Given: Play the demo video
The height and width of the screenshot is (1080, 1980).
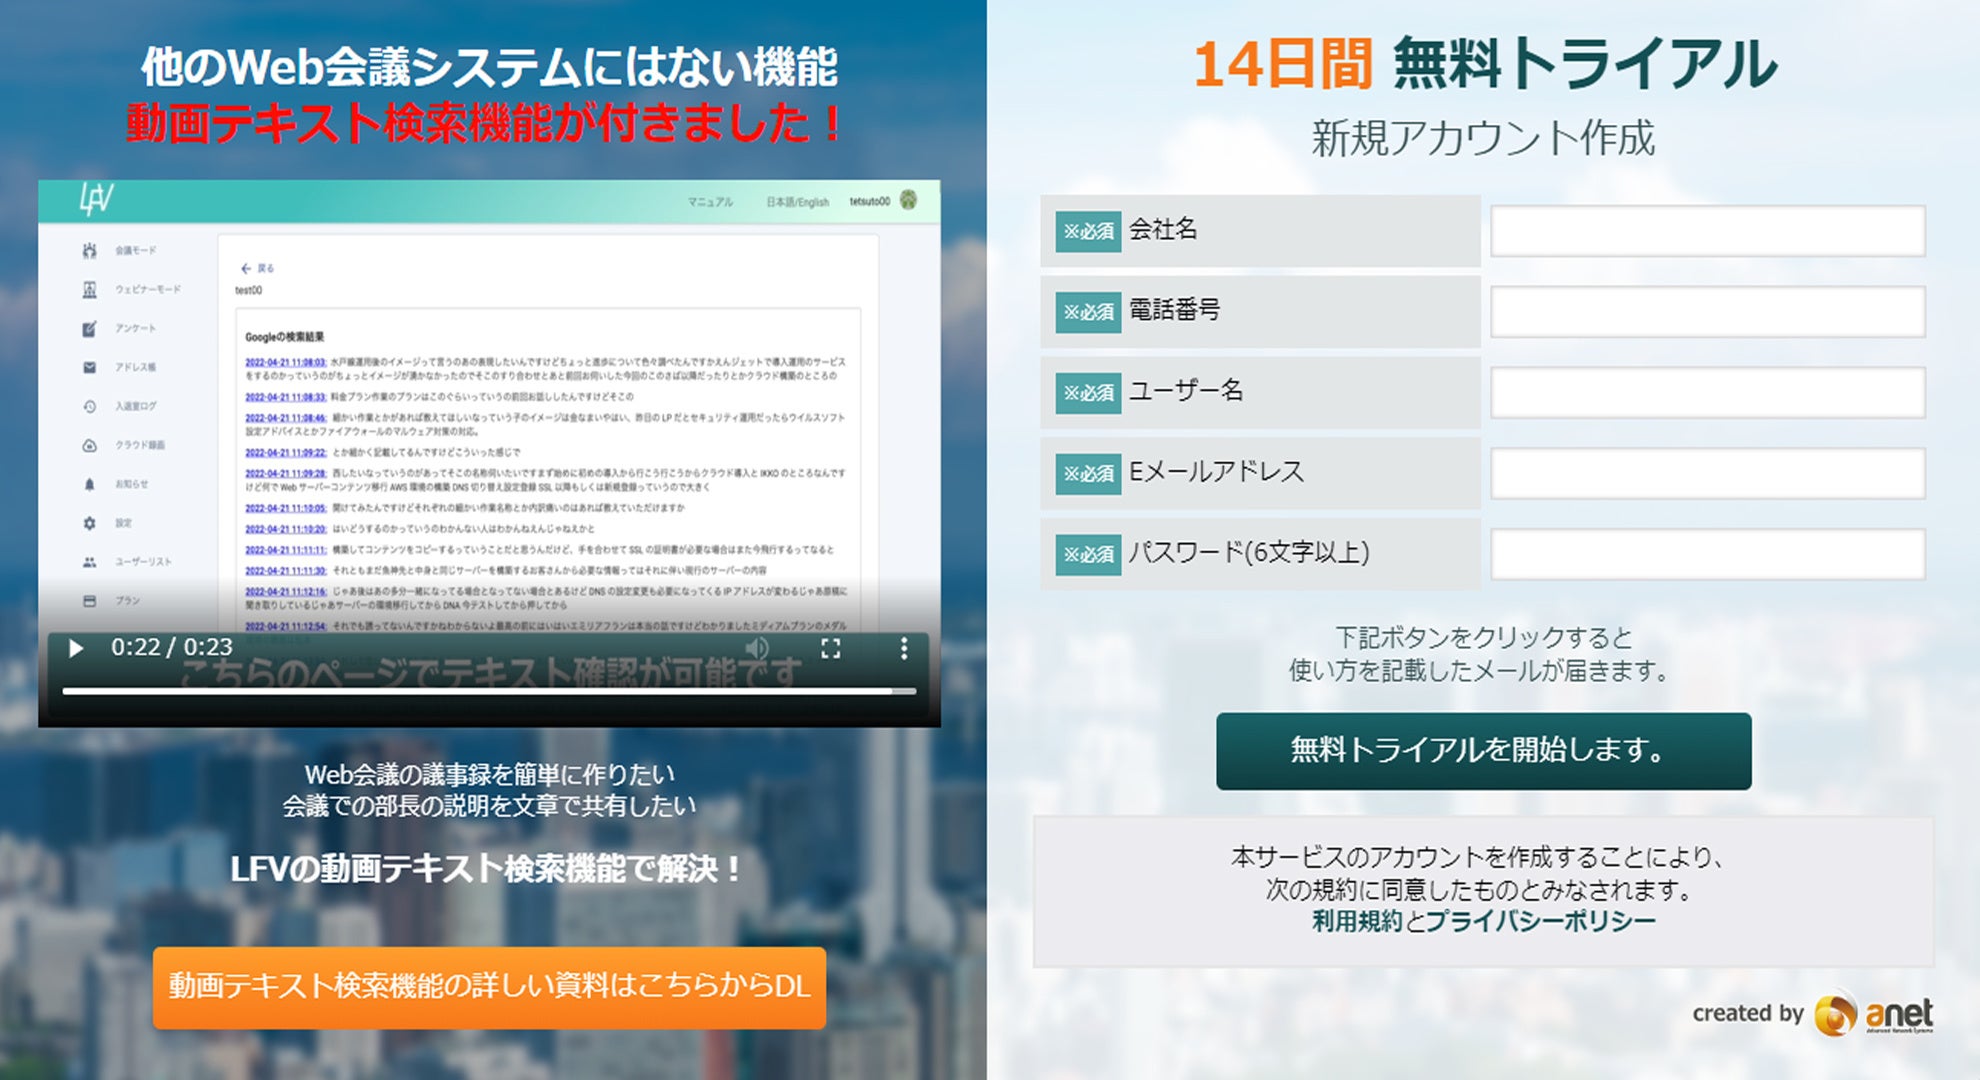Looking at the screenshot, I should point(76,648).
